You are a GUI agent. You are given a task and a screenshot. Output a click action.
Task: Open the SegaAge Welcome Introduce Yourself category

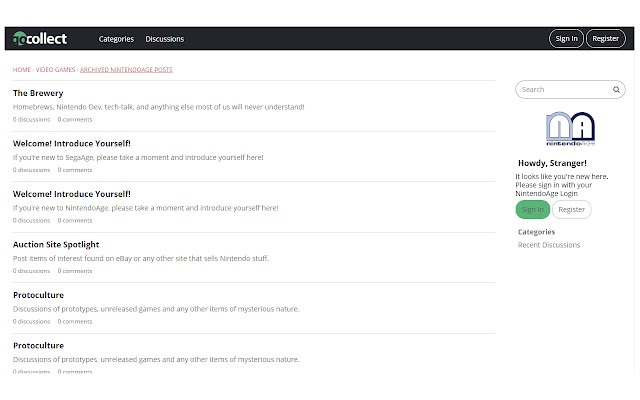[x=71, y=143]
